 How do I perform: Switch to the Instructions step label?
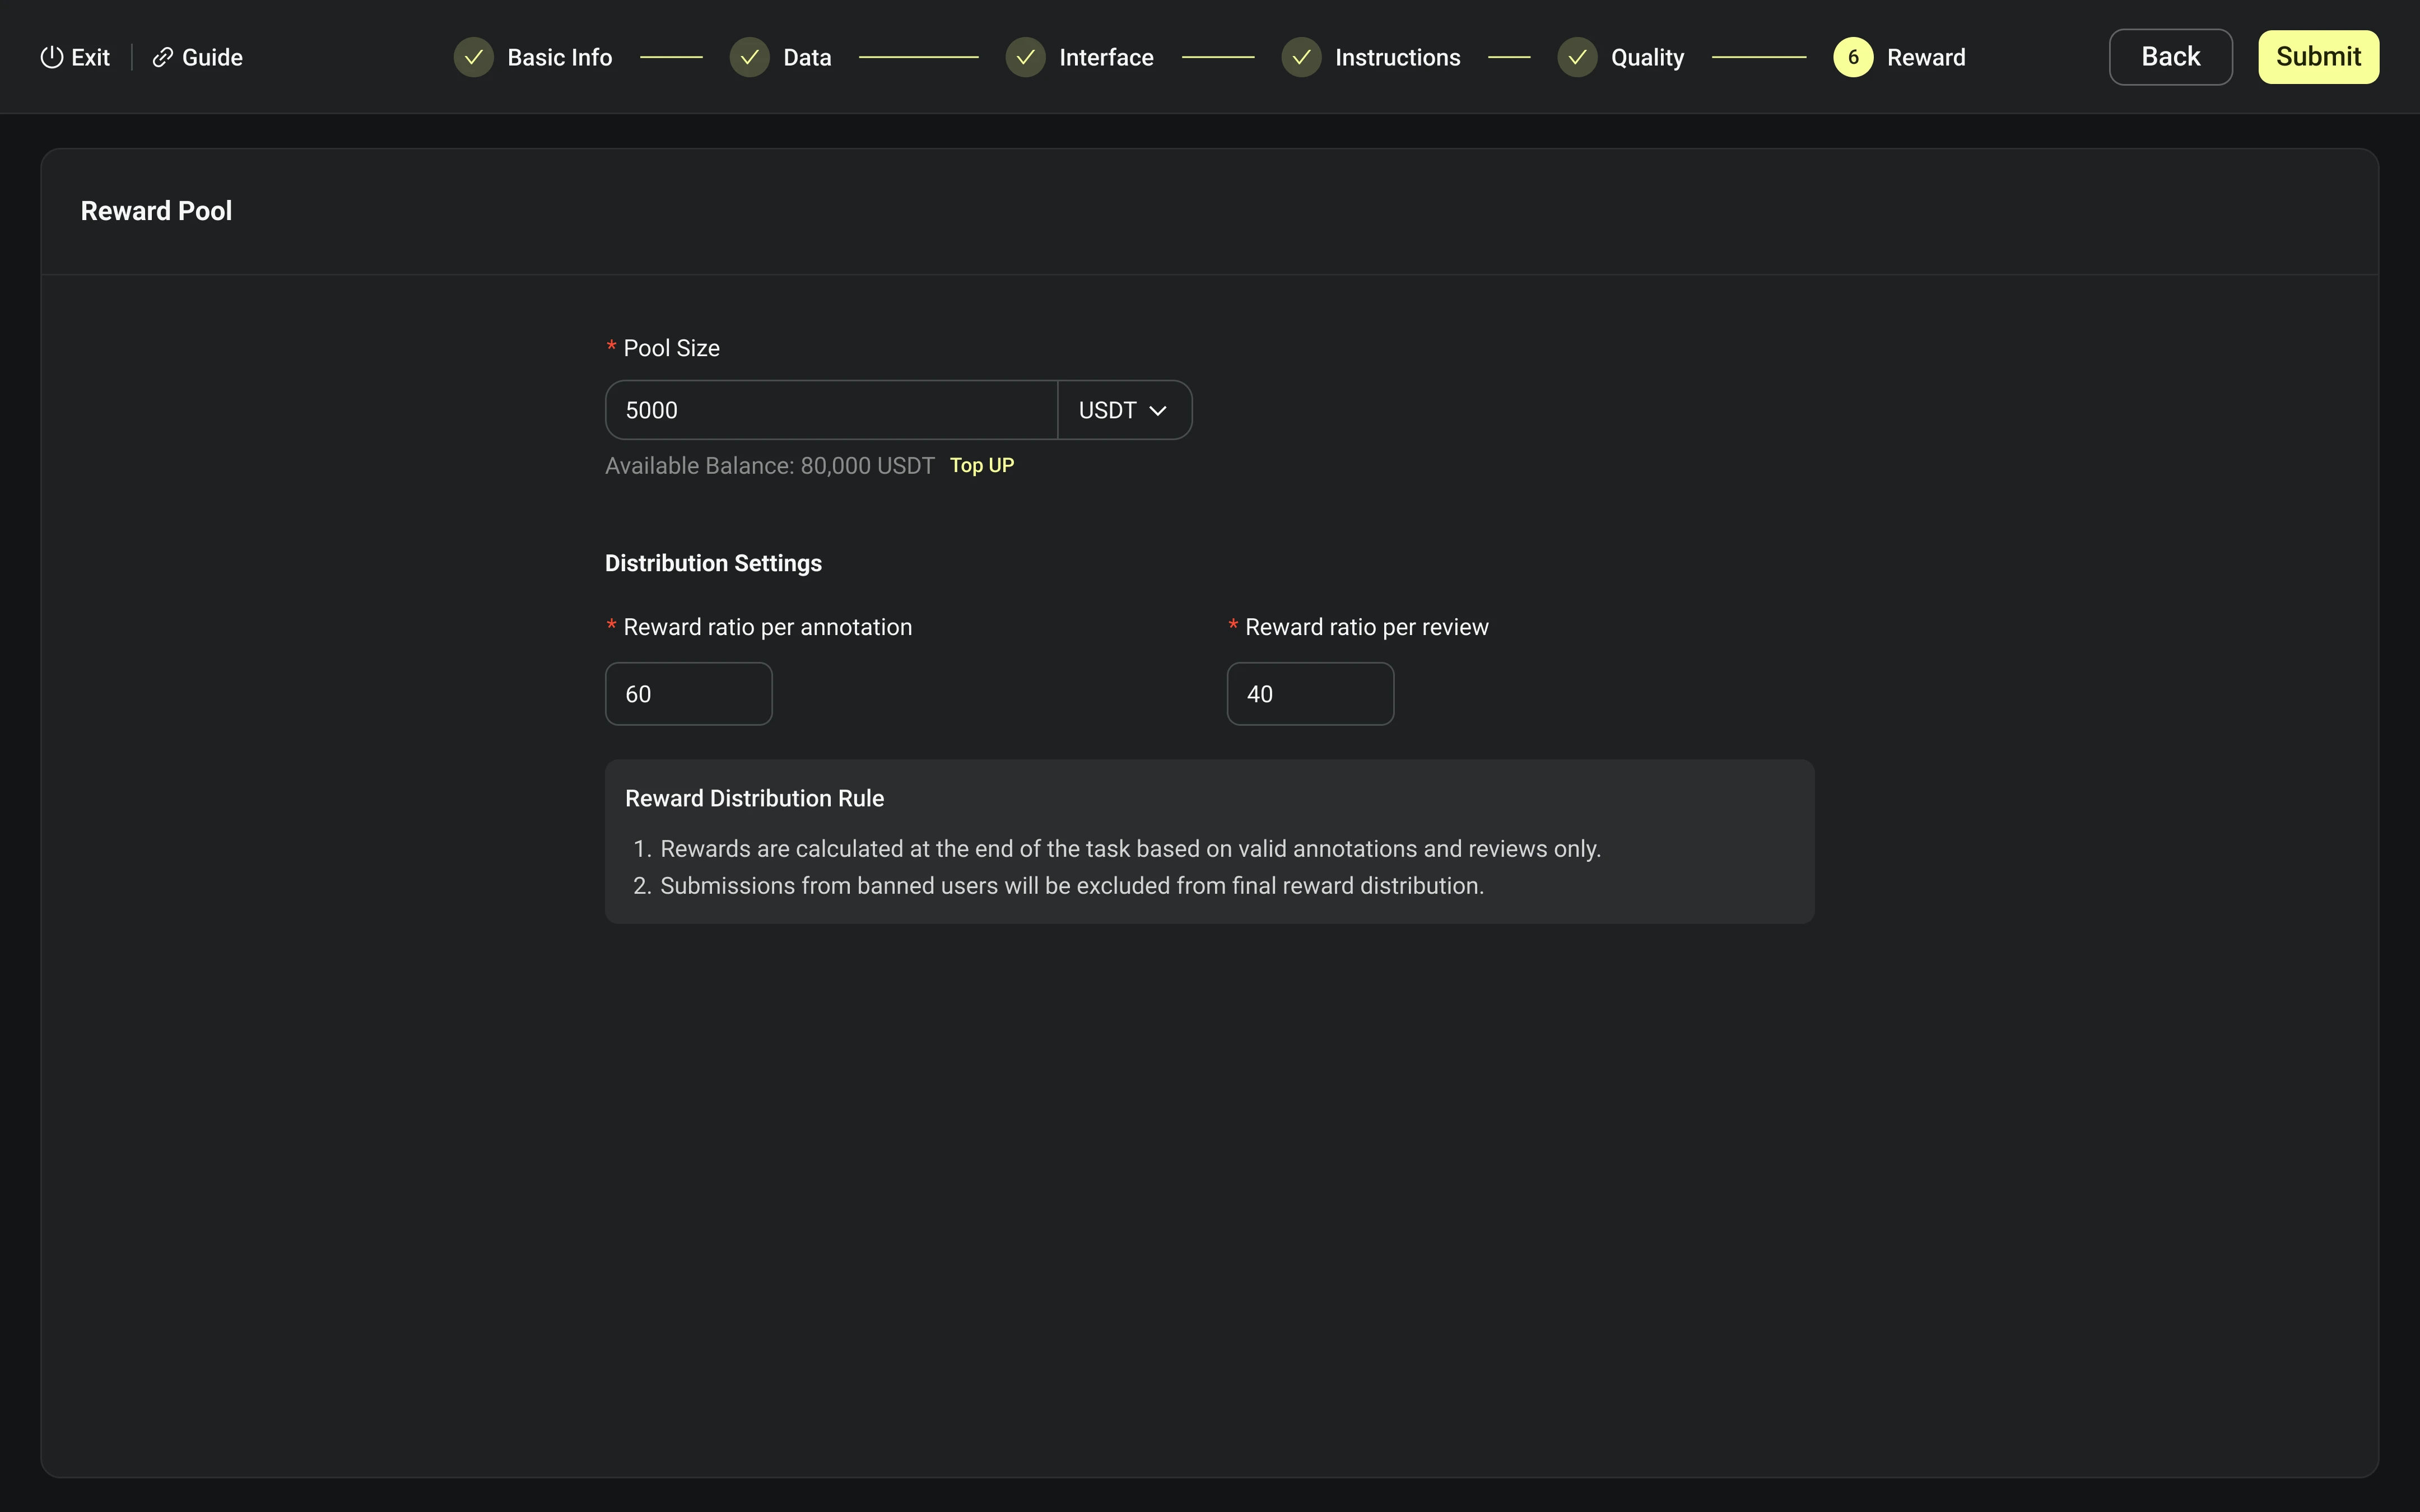pyautogui.click(x=1397, y=57)
